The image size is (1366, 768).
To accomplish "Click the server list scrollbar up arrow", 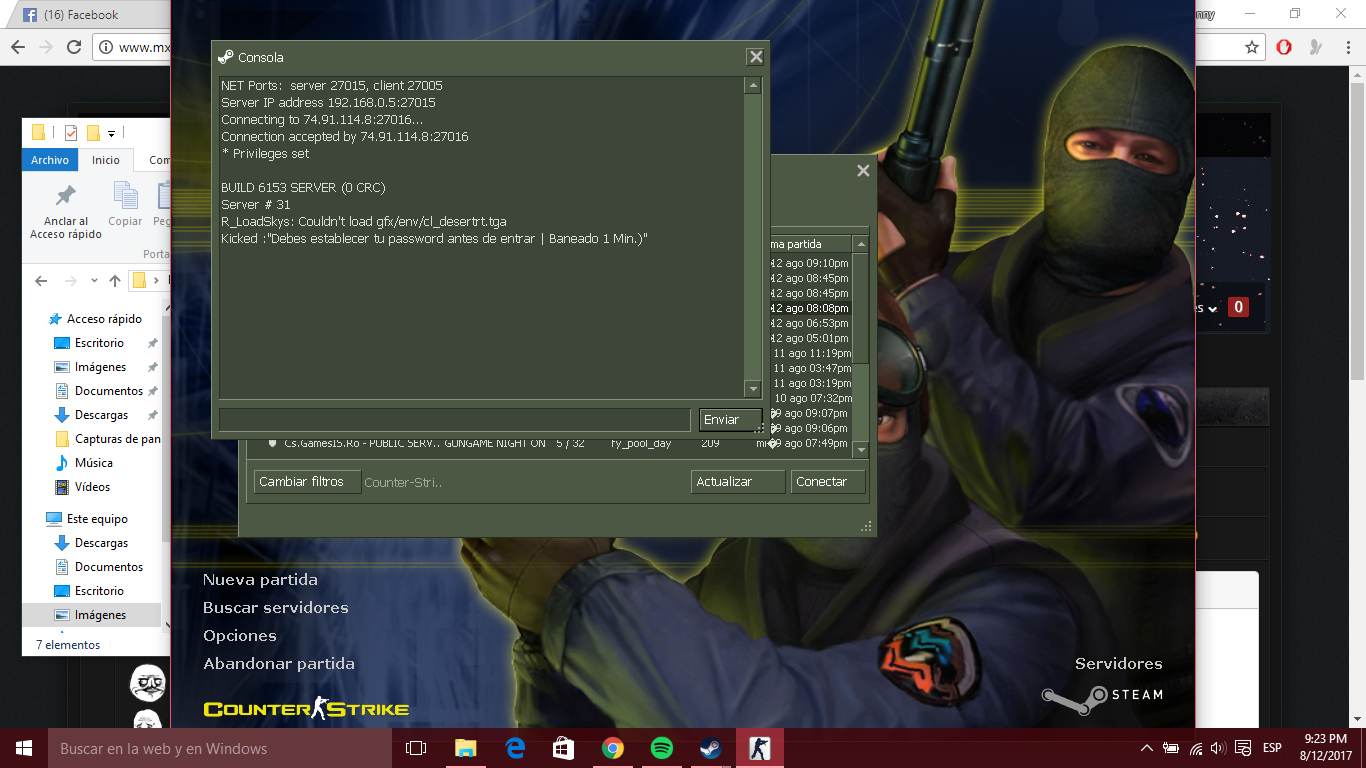I will tap(861, 244).
